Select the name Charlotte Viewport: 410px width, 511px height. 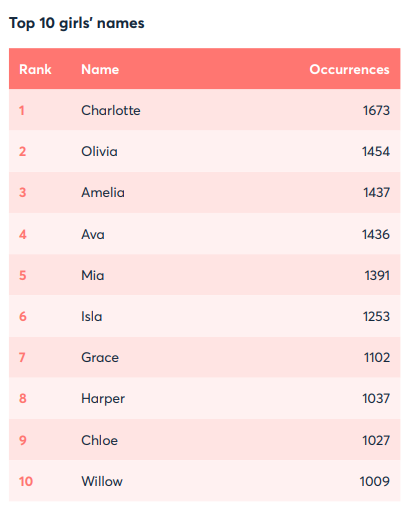[111, 110]
